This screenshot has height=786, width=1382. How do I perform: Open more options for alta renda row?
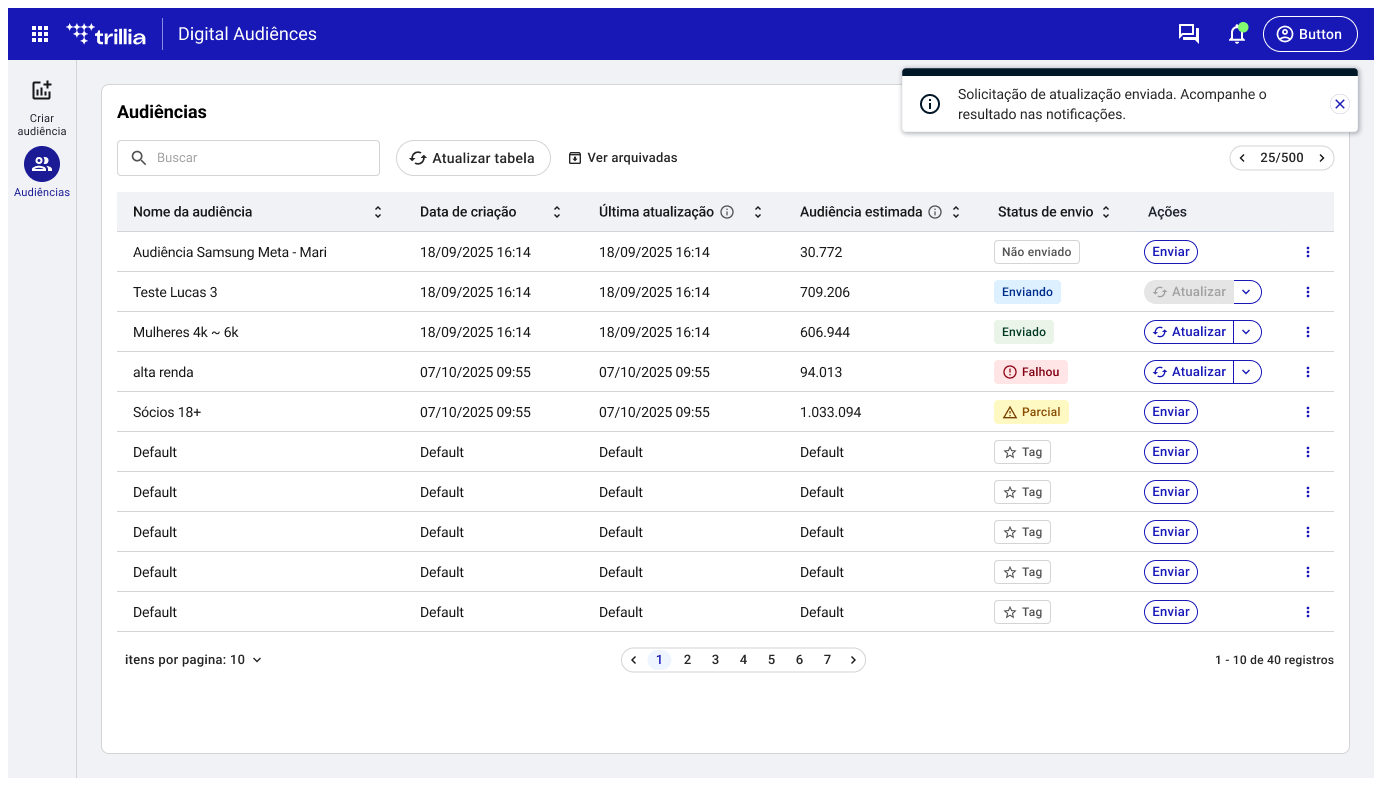pyautogui.click(x=1308, y=372)
